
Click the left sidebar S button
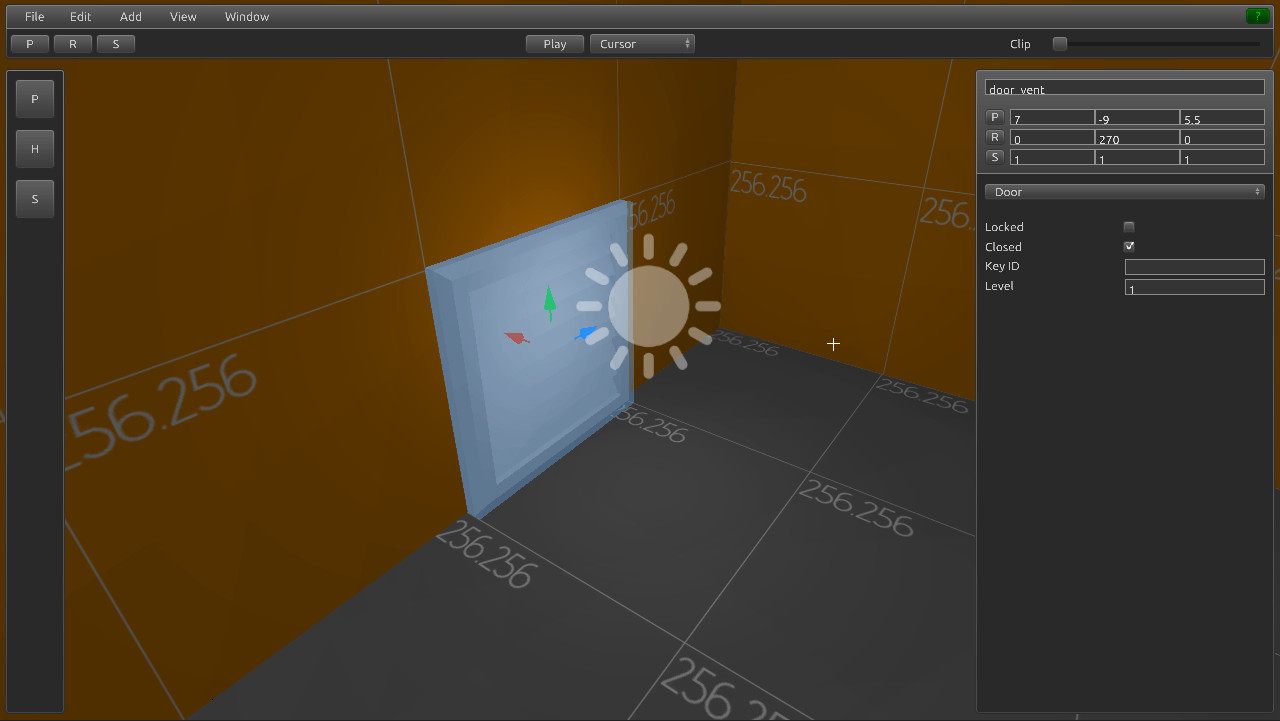35,199
